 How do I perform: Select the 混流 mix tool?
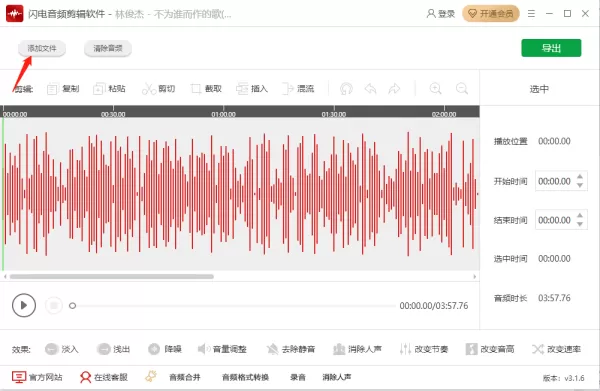click(x=298, y=89)
